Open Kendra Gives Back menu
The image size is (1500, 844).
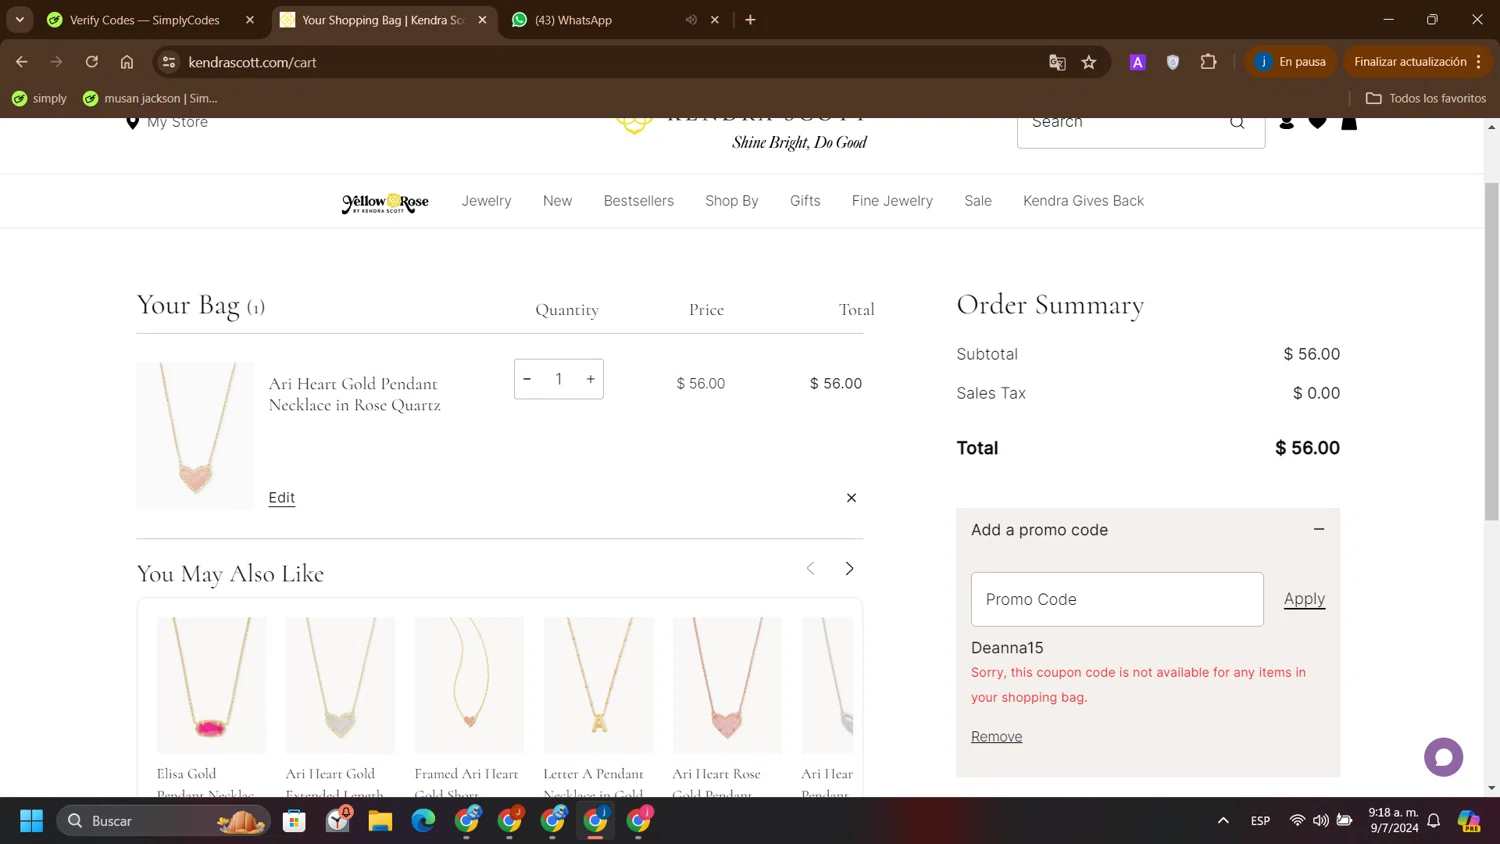click(x=1083, y=201)
